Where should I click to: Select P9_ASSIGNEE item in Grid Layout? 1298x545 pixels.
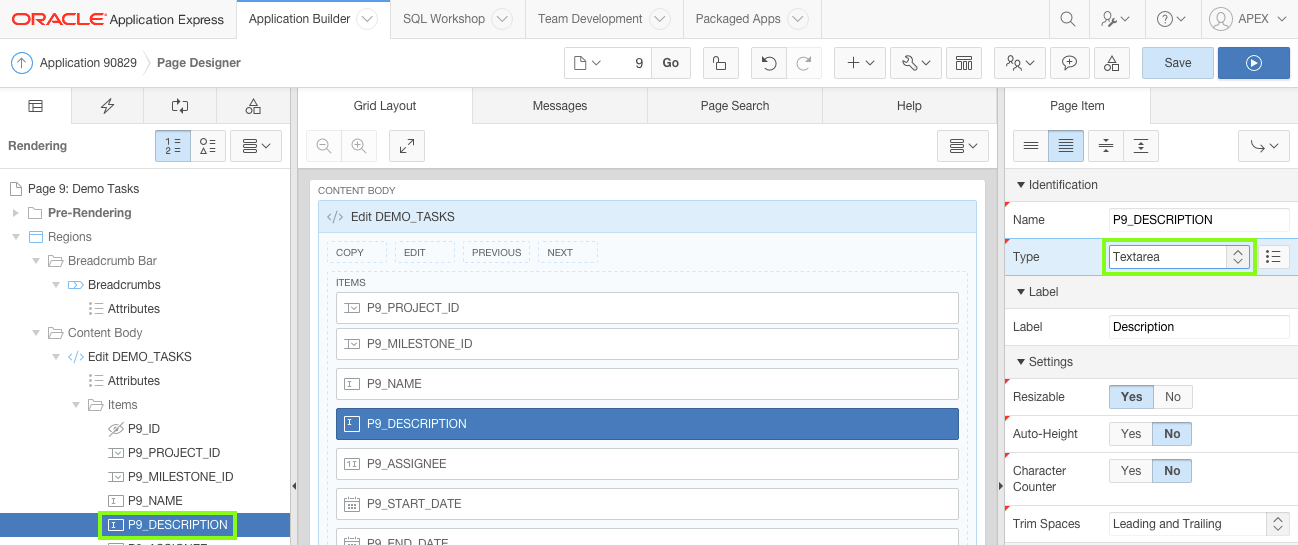click(x=647, y=464)
